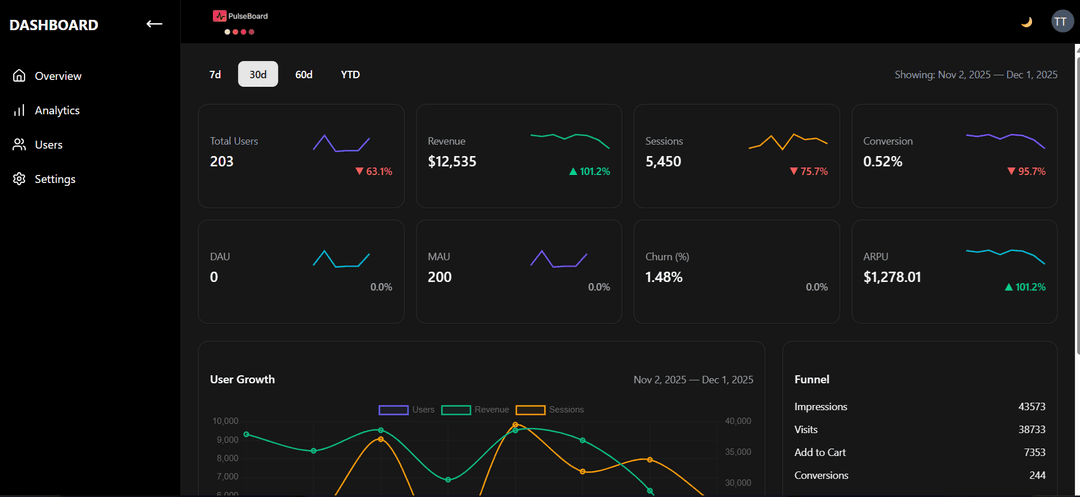Click the 75.7% decrease indicator
This screenshot has height=497, width=1080.
coord(809,171)
